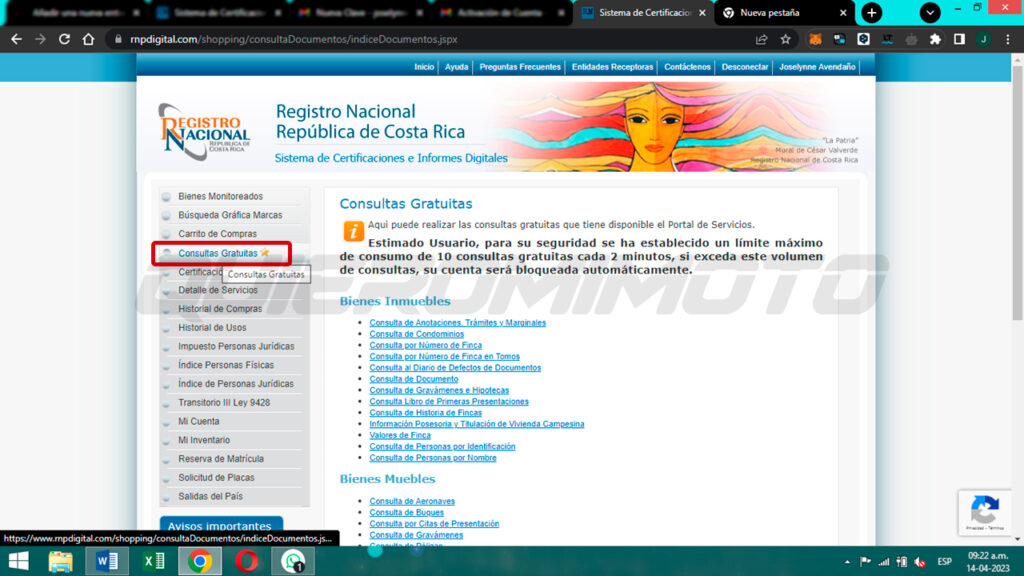Select Consultas Gratuitas in the sidebar

pyautogui.click(x=217, y=253)
